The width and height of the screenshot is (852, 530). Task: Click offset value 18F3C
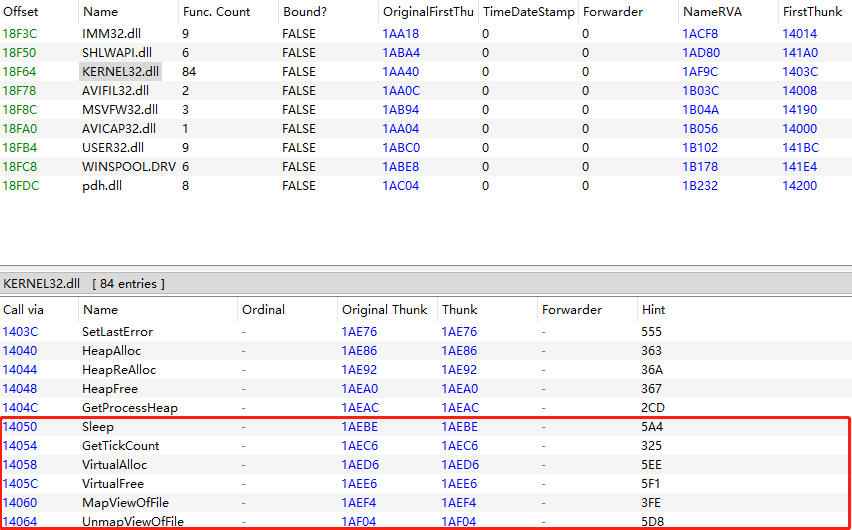point(20,34)
